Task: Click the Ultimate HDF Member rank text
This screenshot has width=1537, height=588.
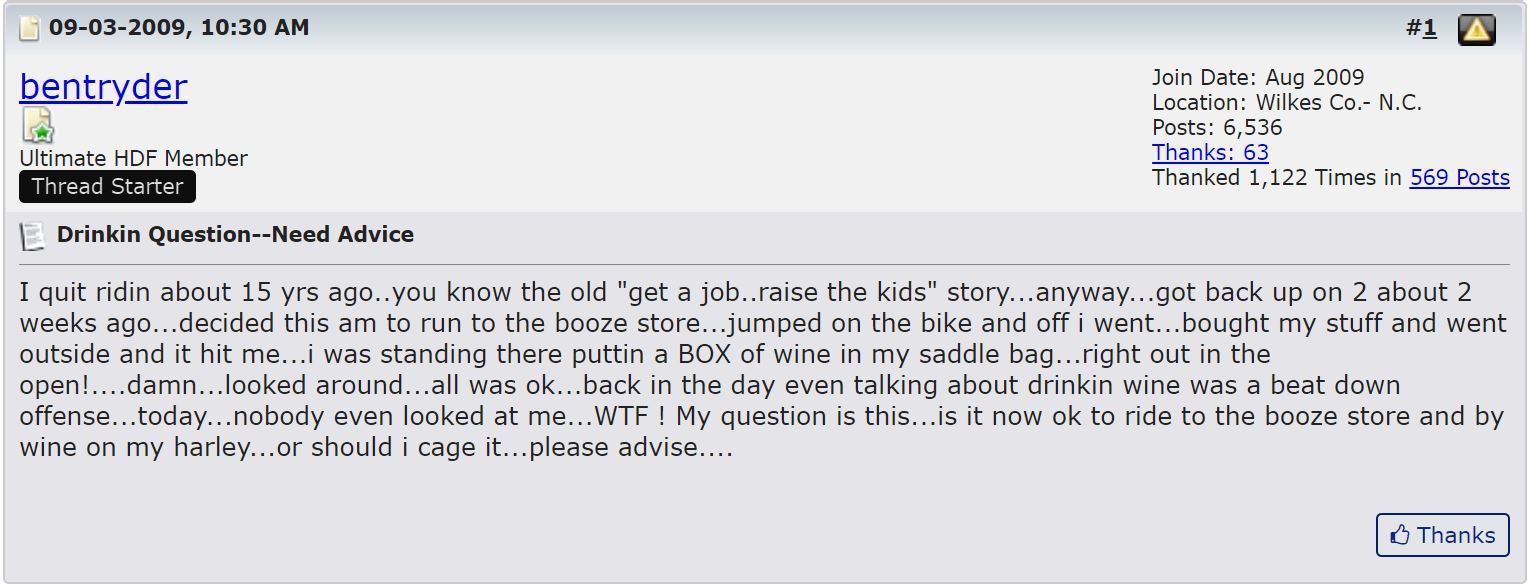Action: pos(133,159)
